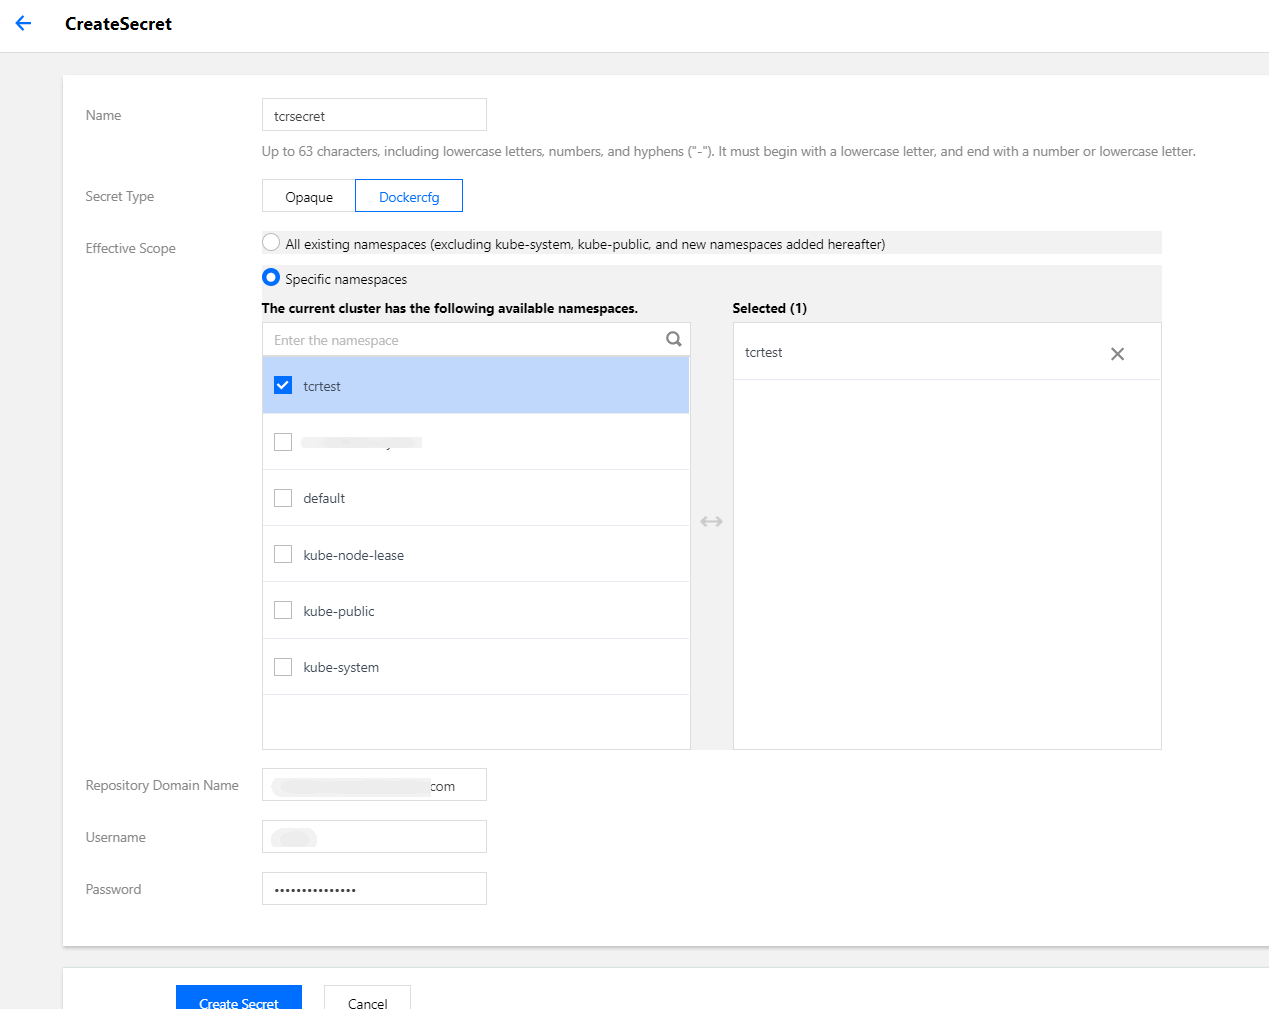Click the namespace search magnifier icon
1269x1009 pixels.
coord(674,339)
